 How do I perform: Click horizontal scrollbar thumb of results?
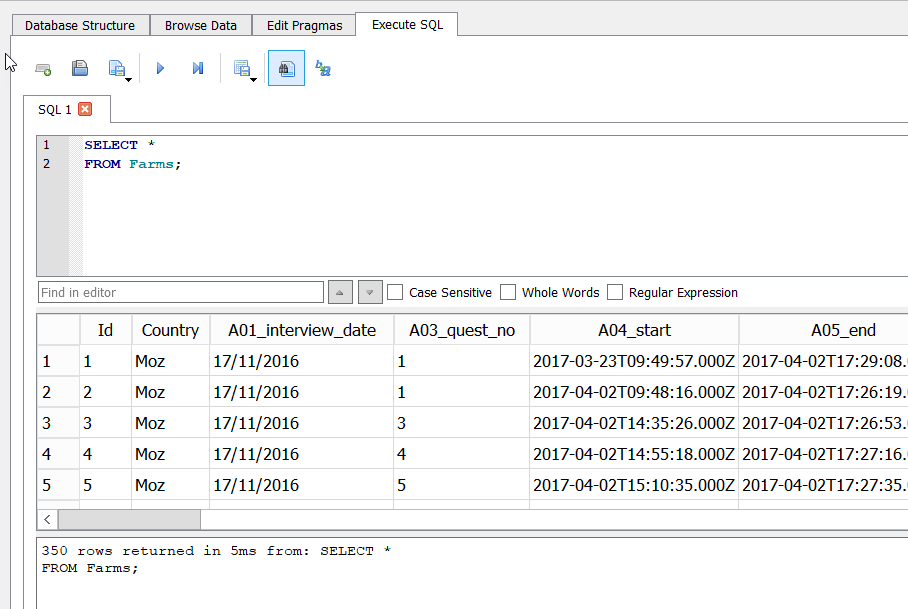(129, 519)
